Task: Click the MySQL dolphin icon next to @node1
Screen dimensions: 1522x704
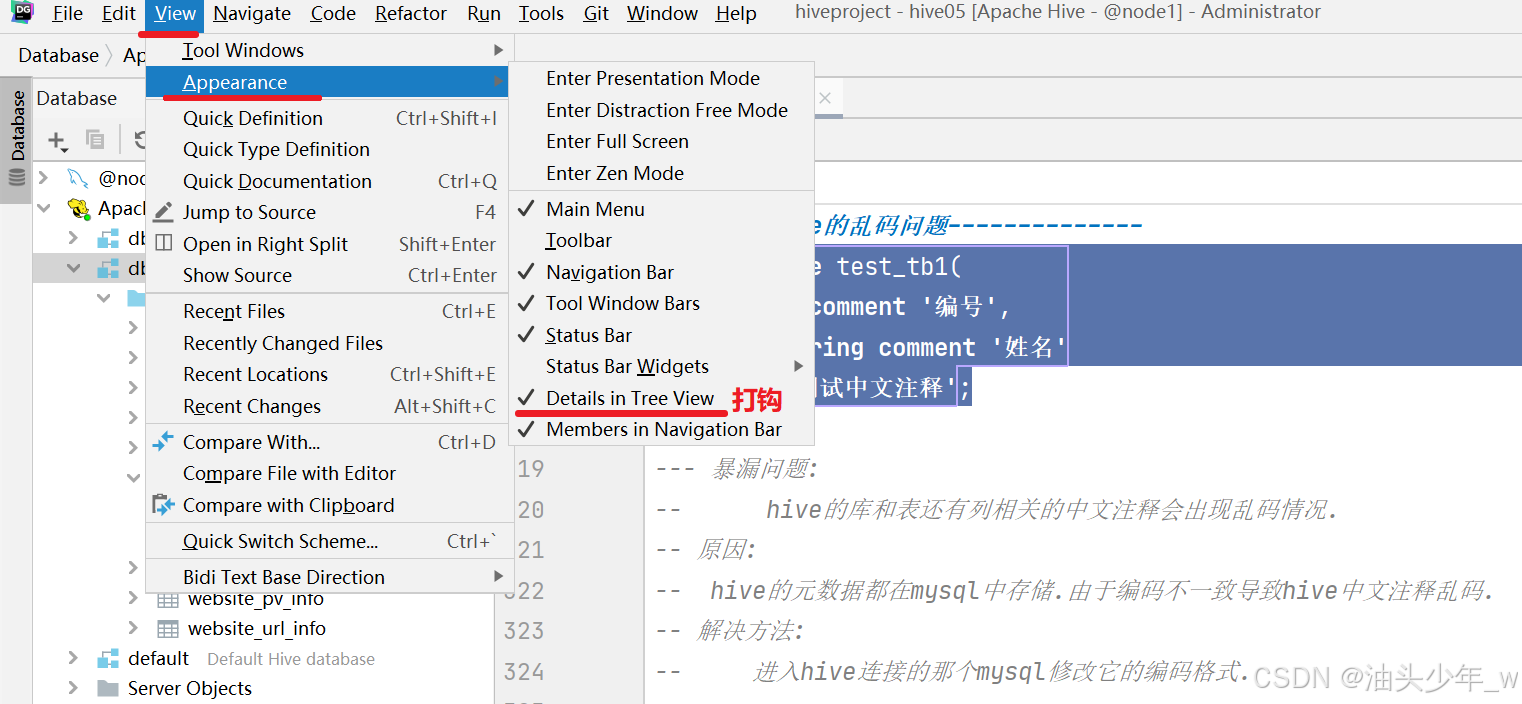Action: 76,178
